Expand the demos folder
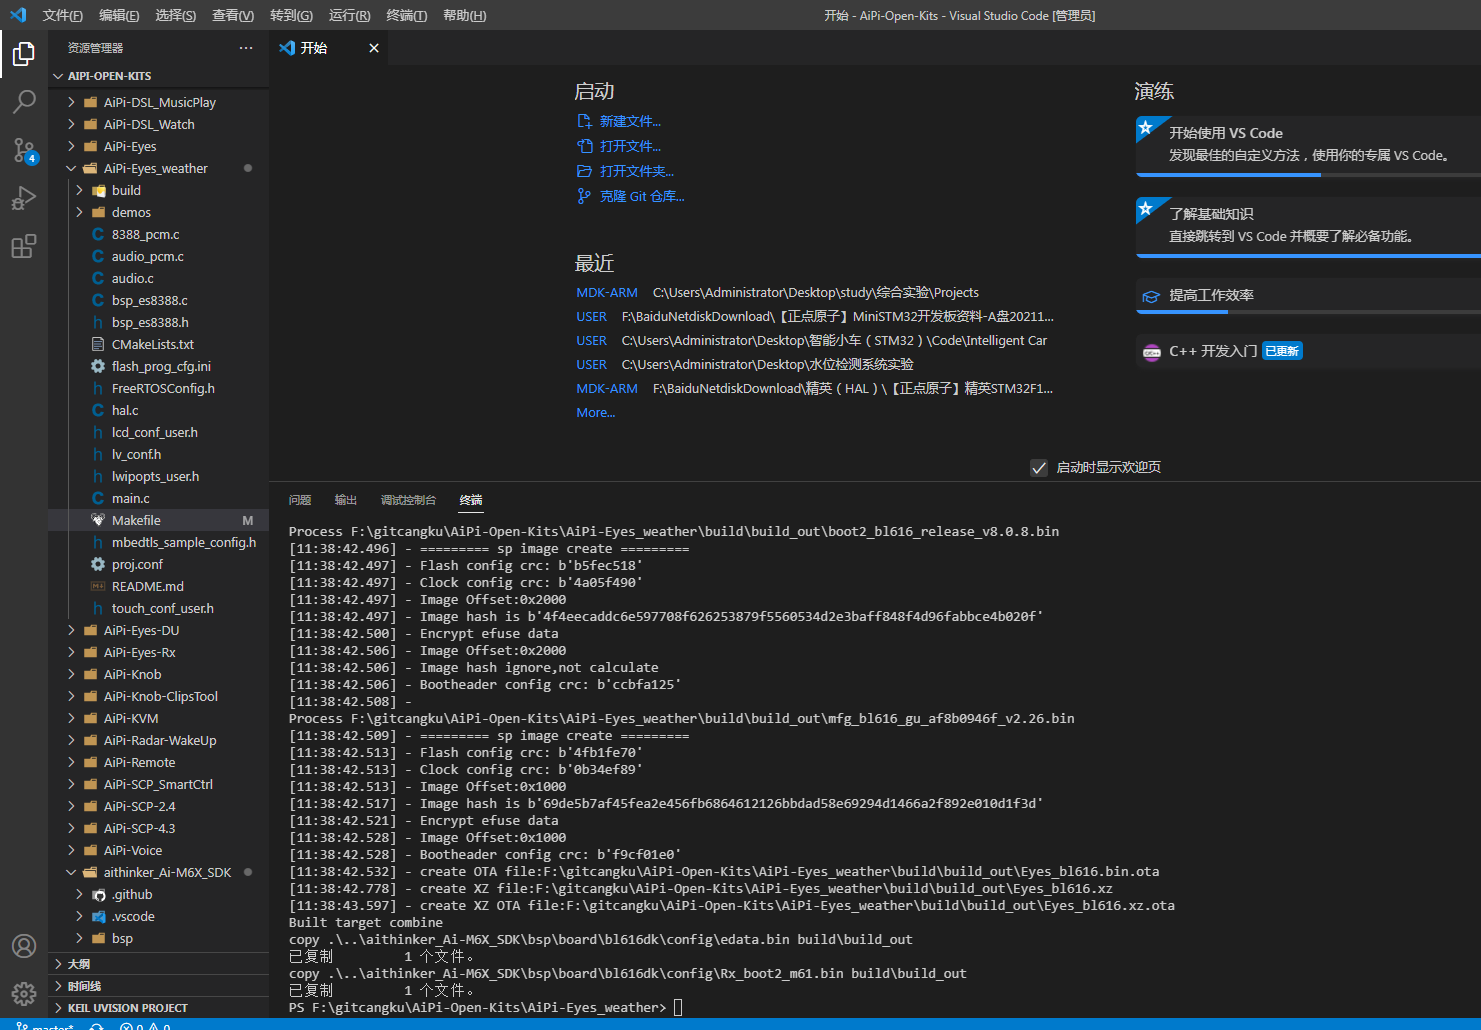1481x1030 pixels. pyautogui.click(x=79, y=212)
